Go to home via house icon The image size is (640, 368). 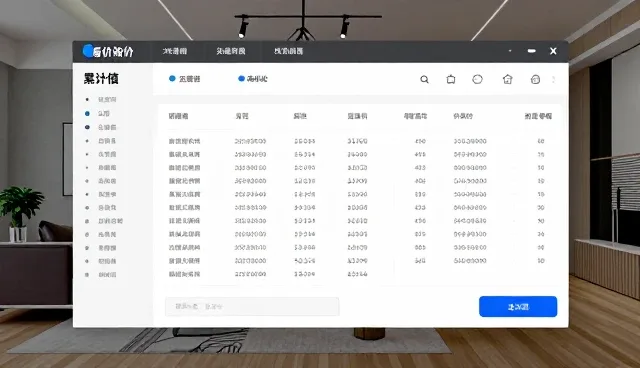pos(507,79)
